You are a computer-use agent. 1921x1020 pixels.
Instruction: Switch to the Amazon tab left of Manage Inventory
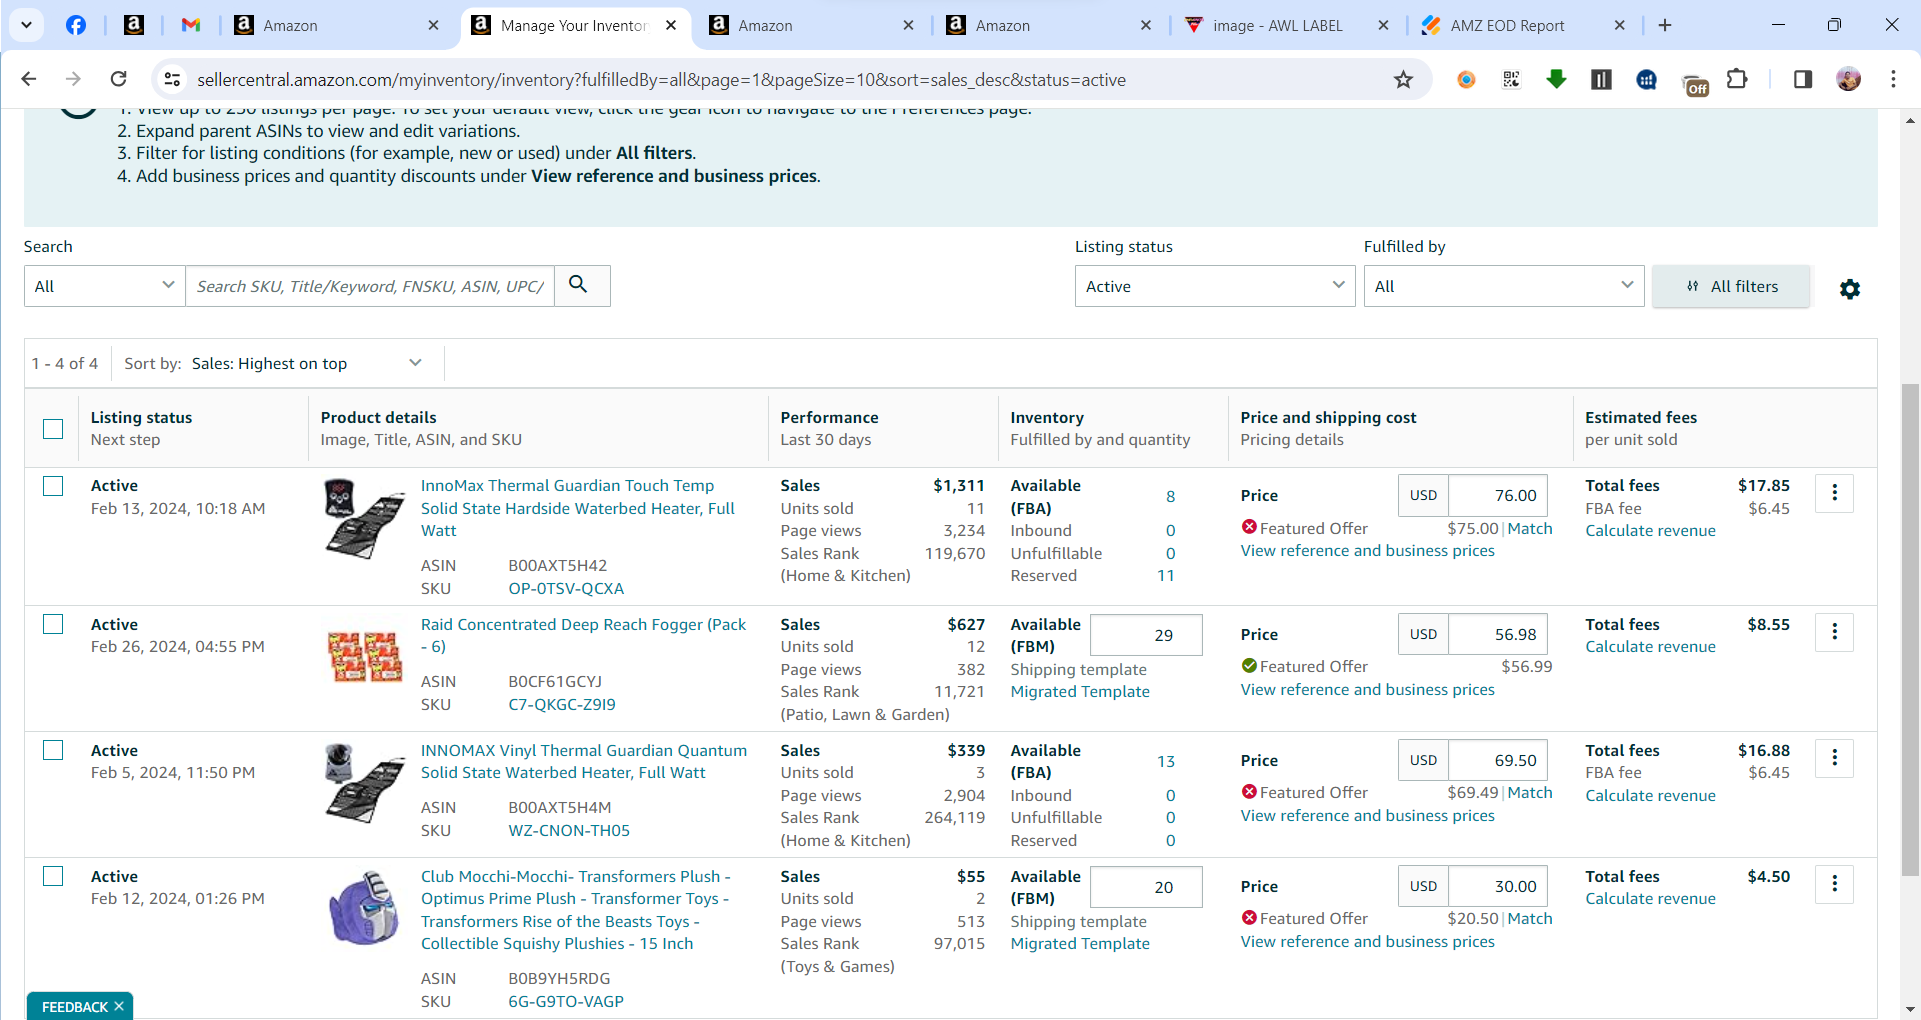[336, 25]
